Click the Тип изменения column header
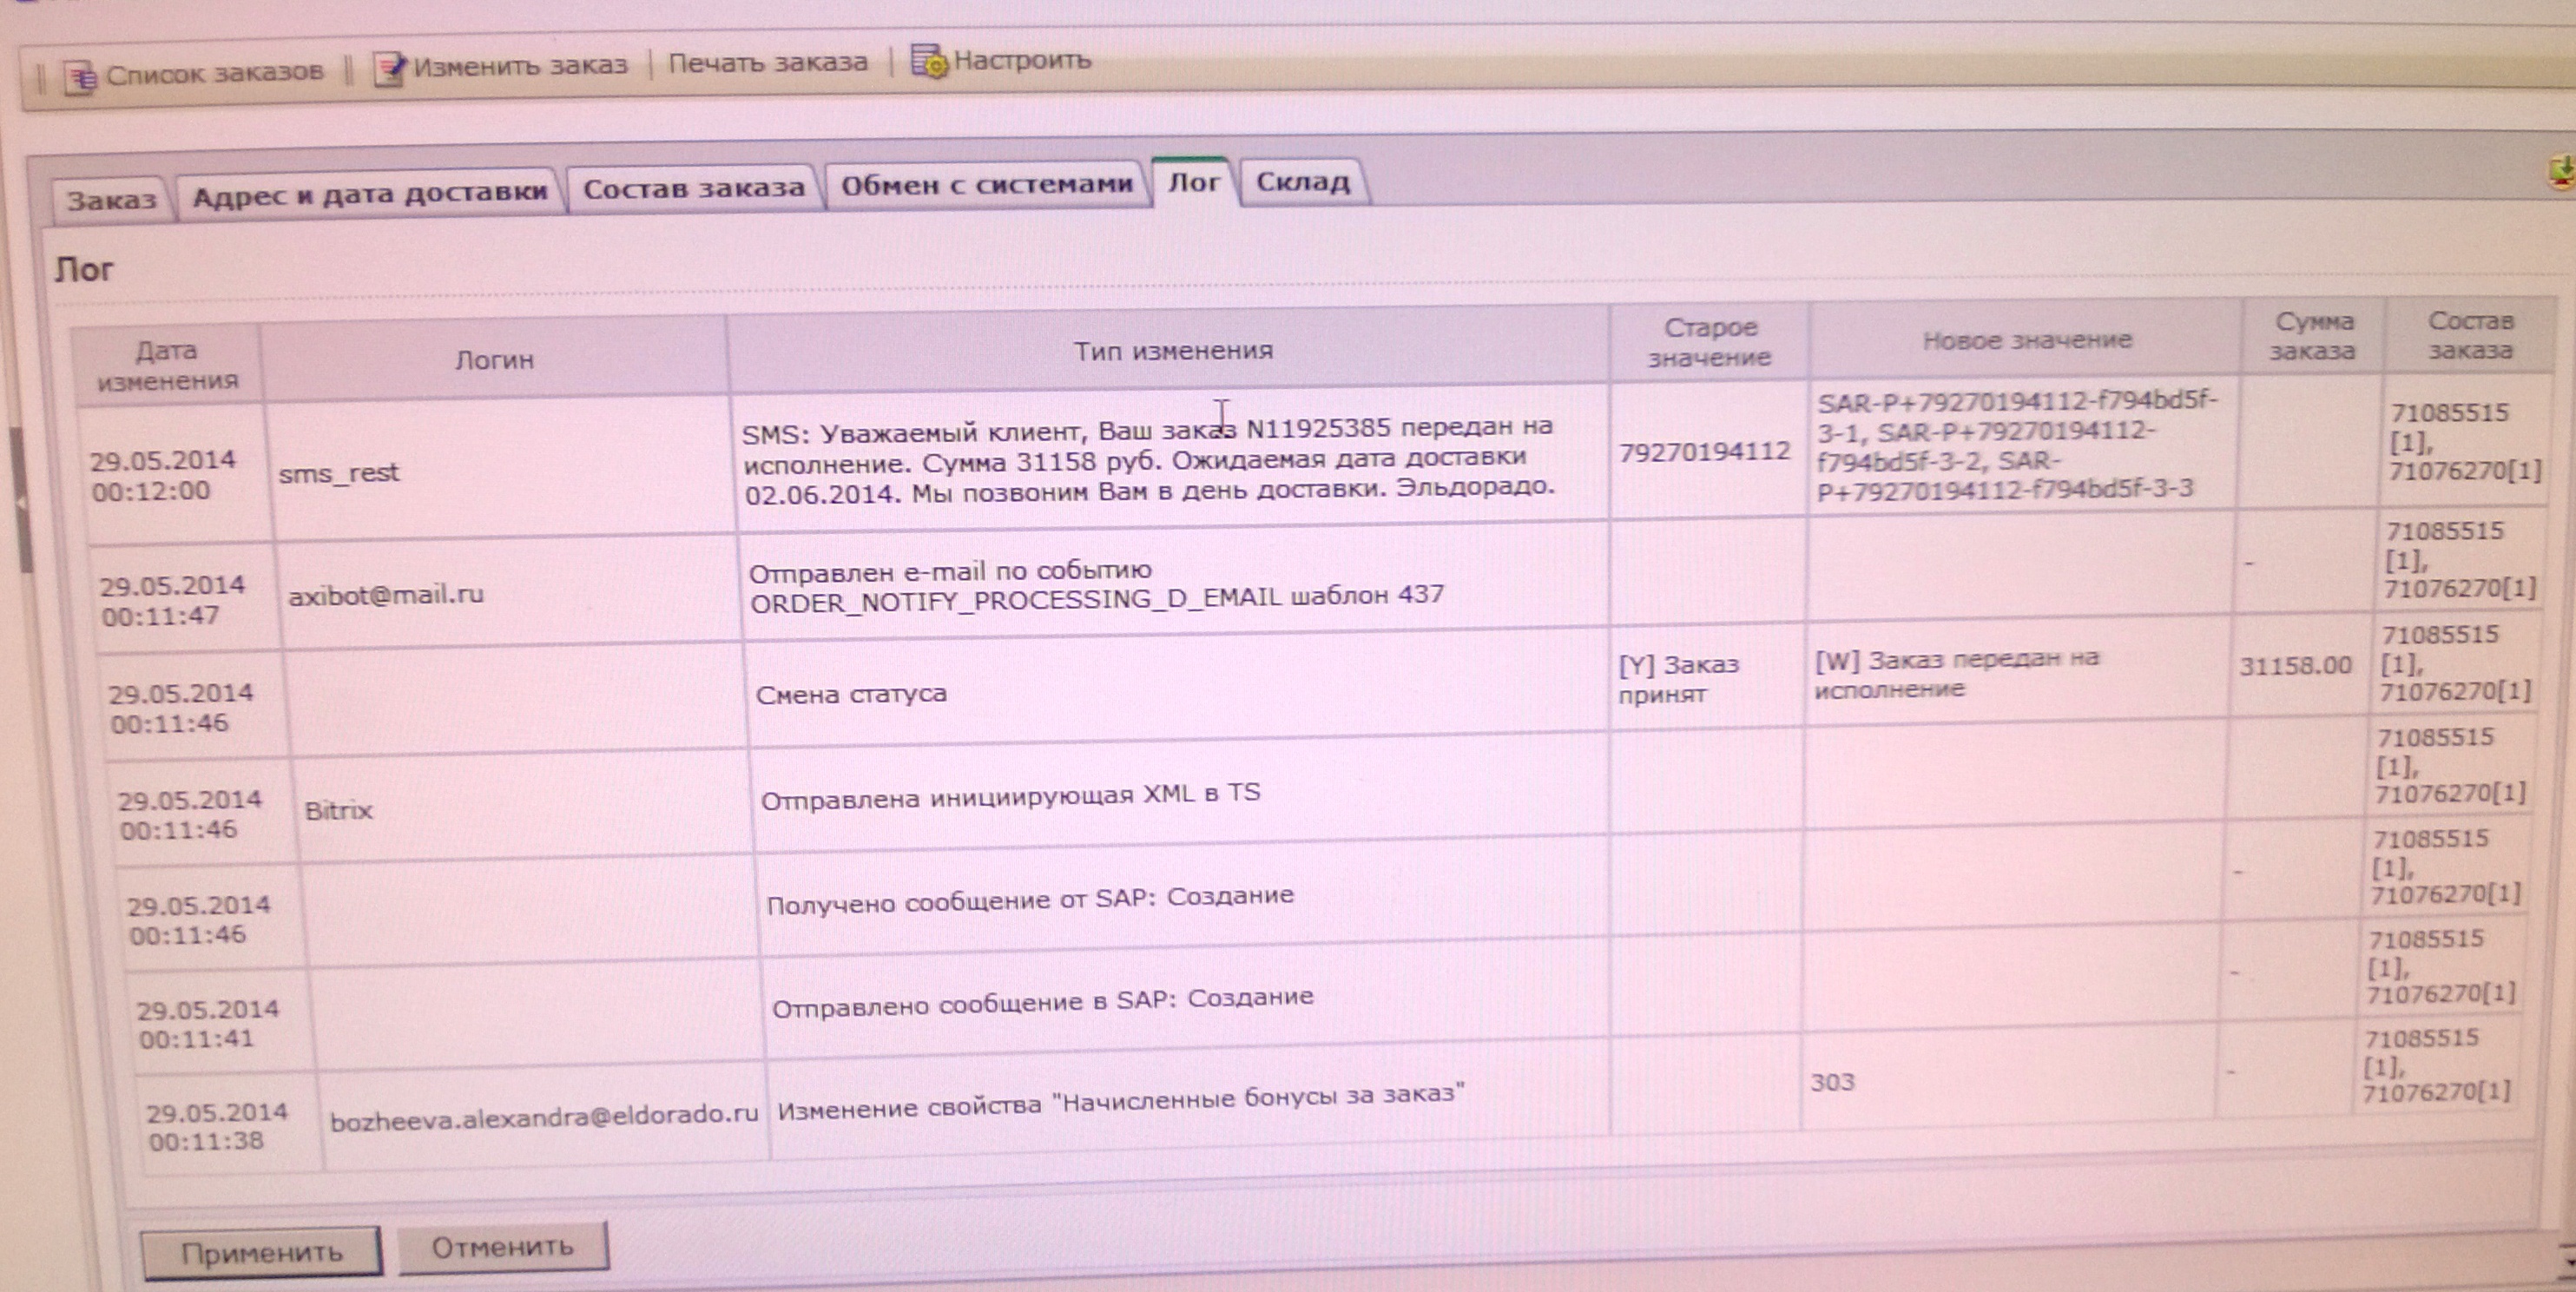The width and height of the screenshot is (2576, 1292). (1172, 351)
